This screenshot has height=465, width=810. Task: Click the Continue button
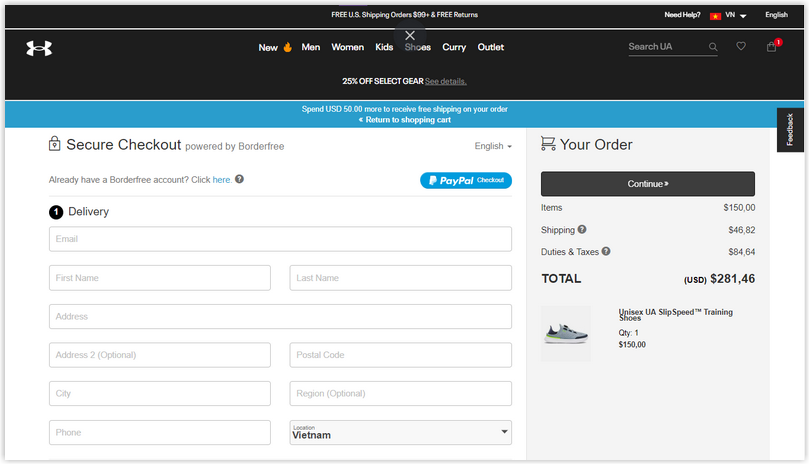(x=648, y=184)
